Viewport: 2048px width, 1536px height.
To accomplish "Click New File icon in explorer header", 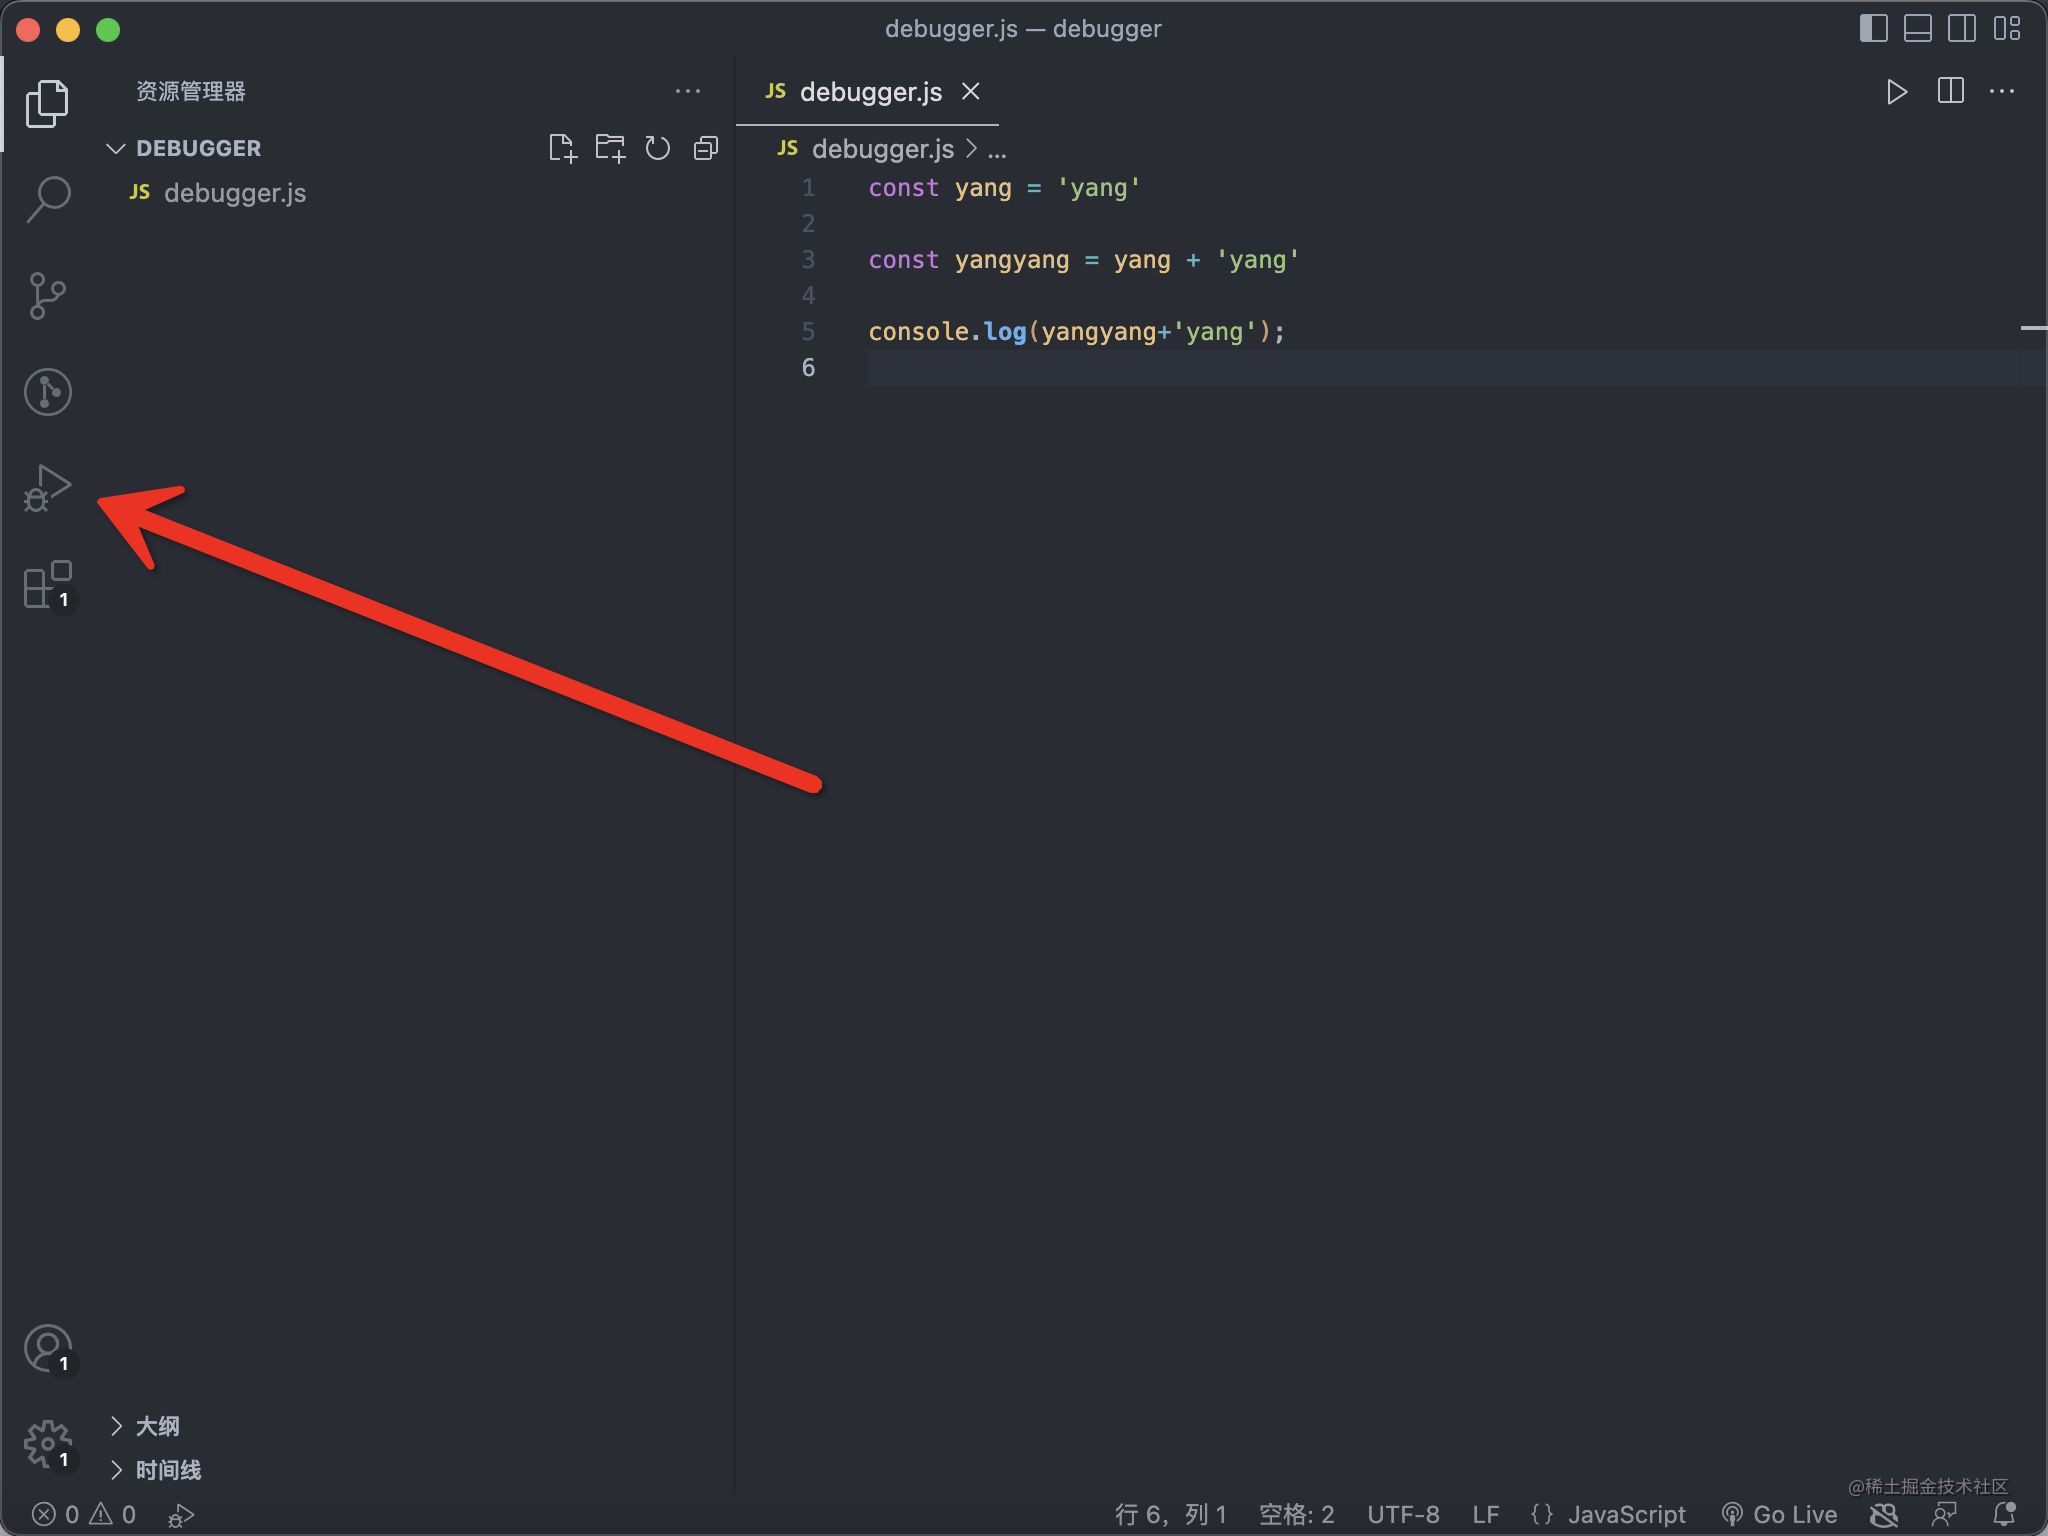I will (562, 148).
